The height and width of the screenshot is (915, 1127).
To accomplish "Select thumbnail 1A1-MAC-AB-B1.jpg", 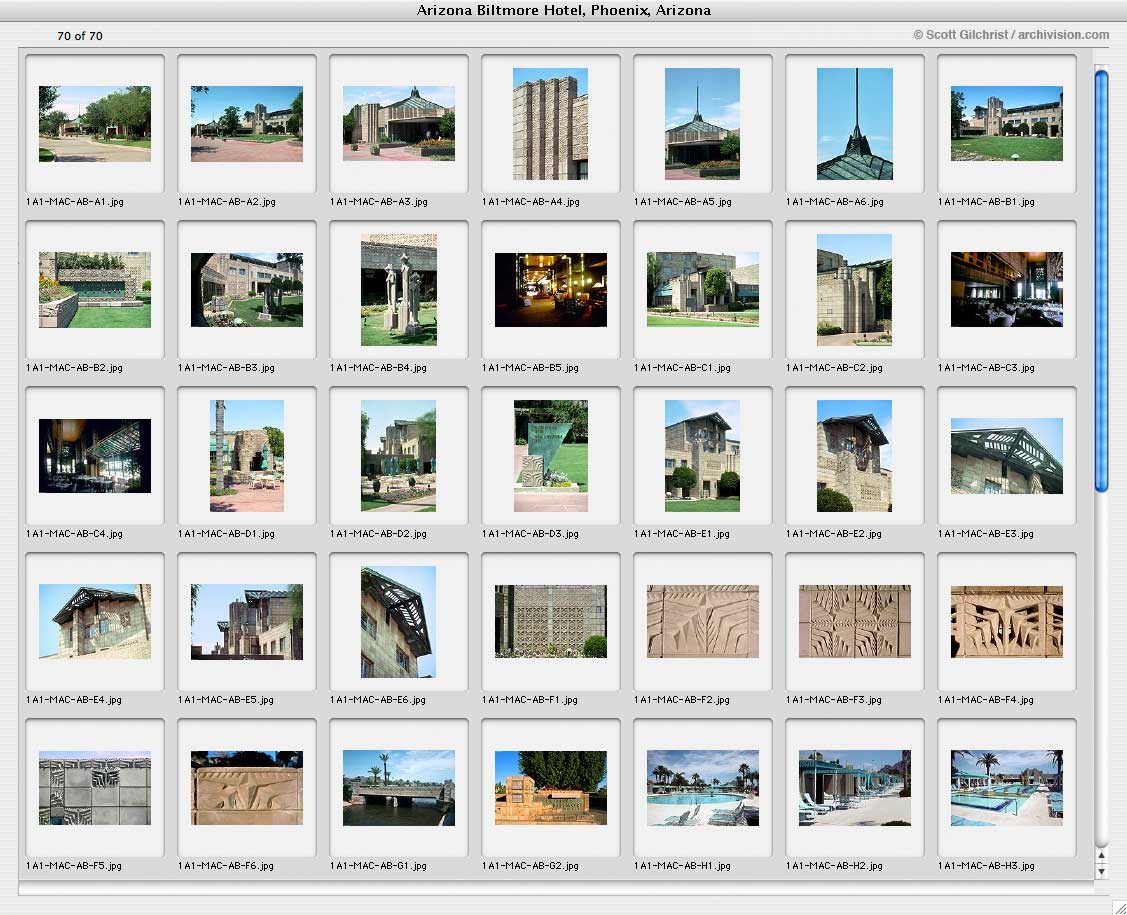I will pyautogui.click(x=1006, y=124).
